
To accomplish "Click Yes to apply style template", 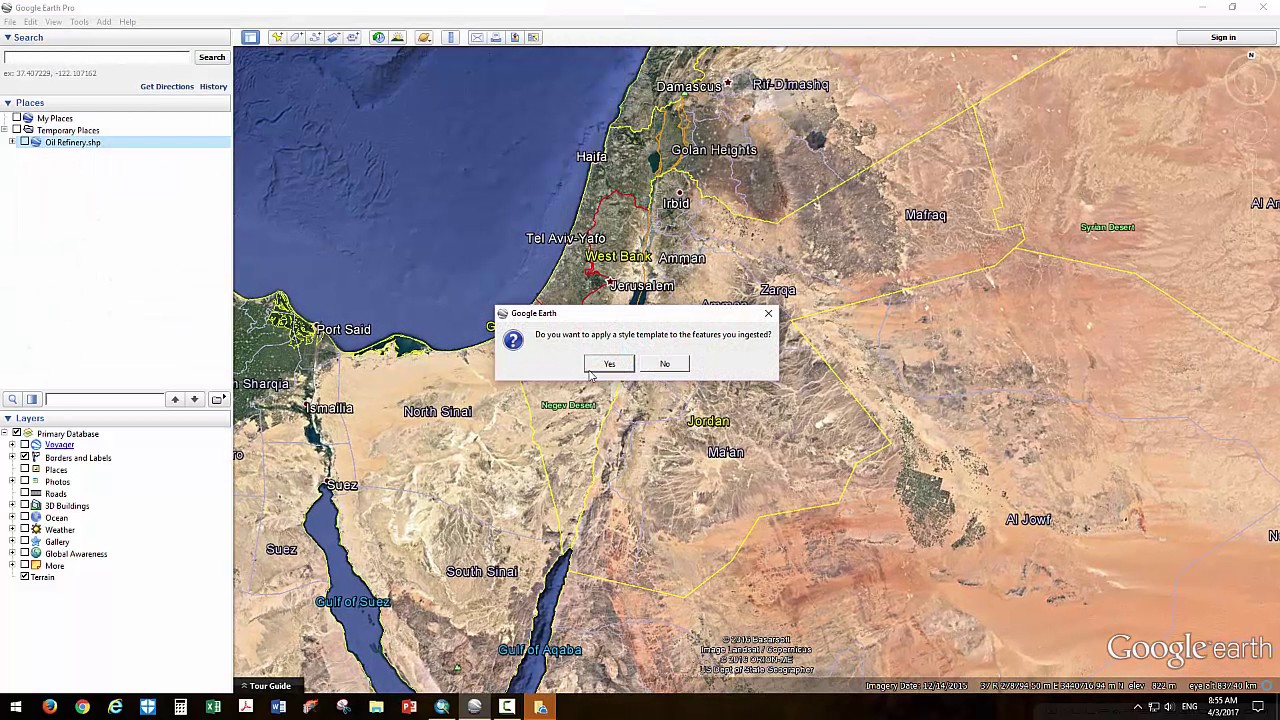I will 609,364.
